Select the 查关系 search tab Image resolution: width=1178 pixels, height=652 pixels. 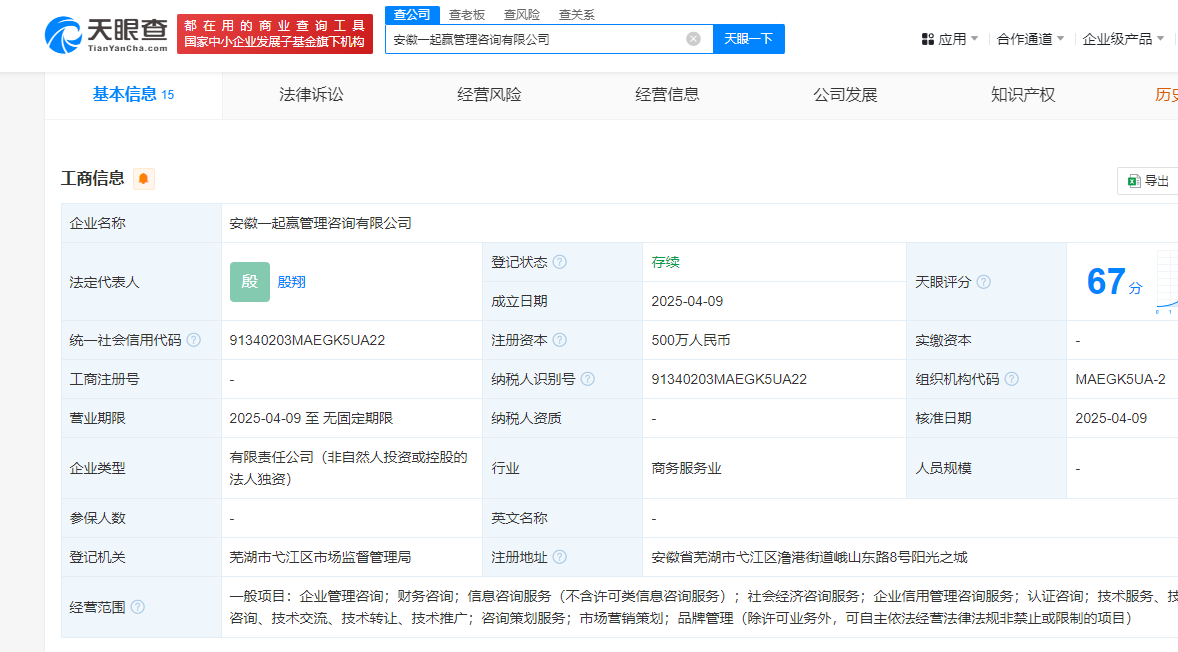click(x=576, y=14)
